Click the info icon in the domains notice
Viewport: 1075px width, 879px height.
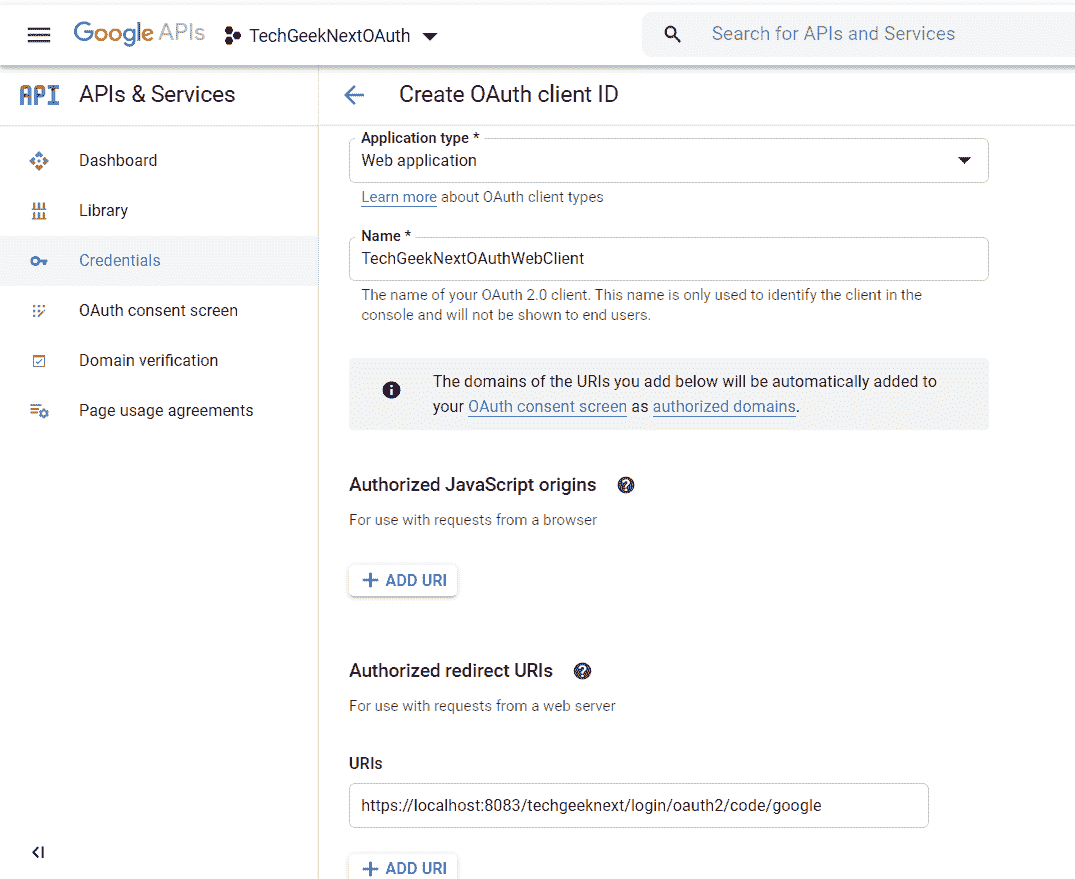click(391, 390)
